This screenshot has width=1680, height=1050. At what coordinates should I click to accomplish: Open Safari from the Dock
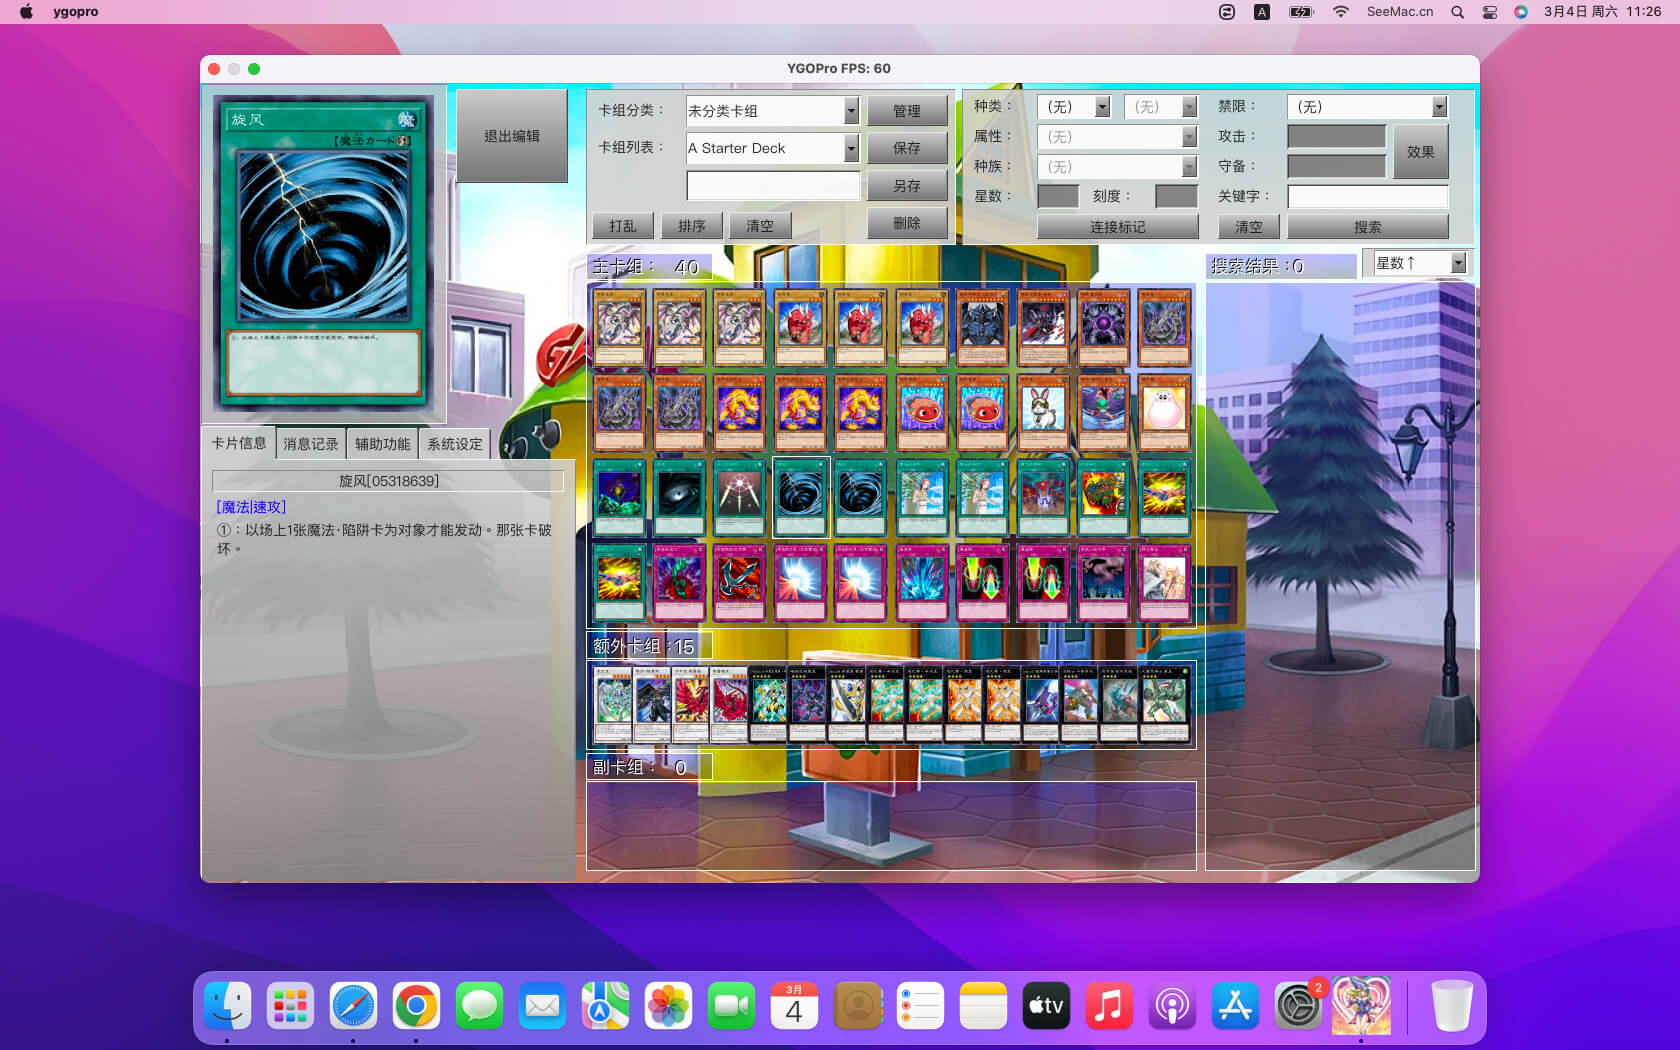[x=353, y=1006]
